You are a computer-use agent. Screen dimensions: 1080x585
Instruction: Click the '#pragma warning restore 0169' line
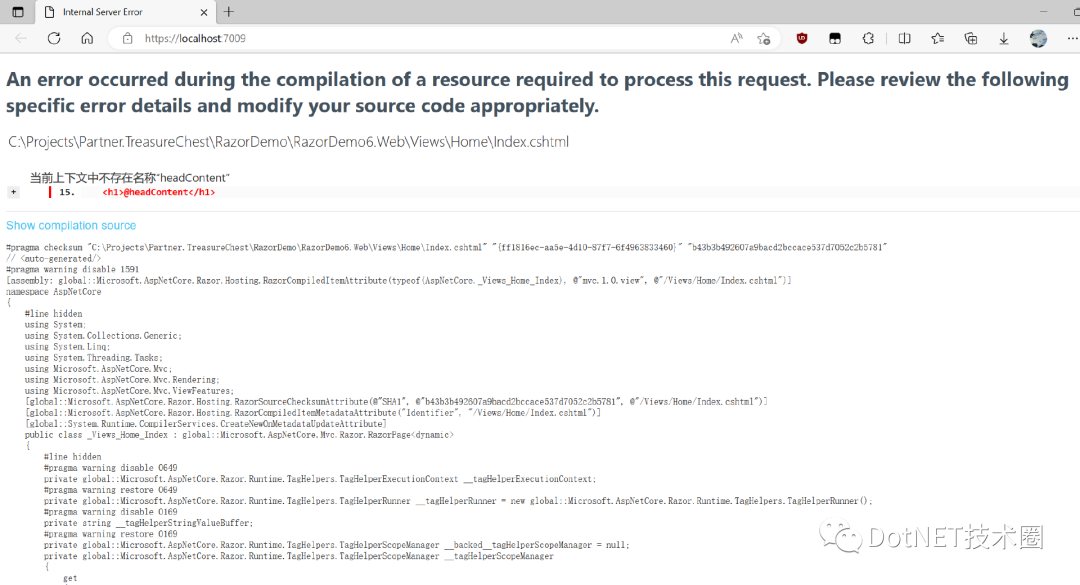110,534
